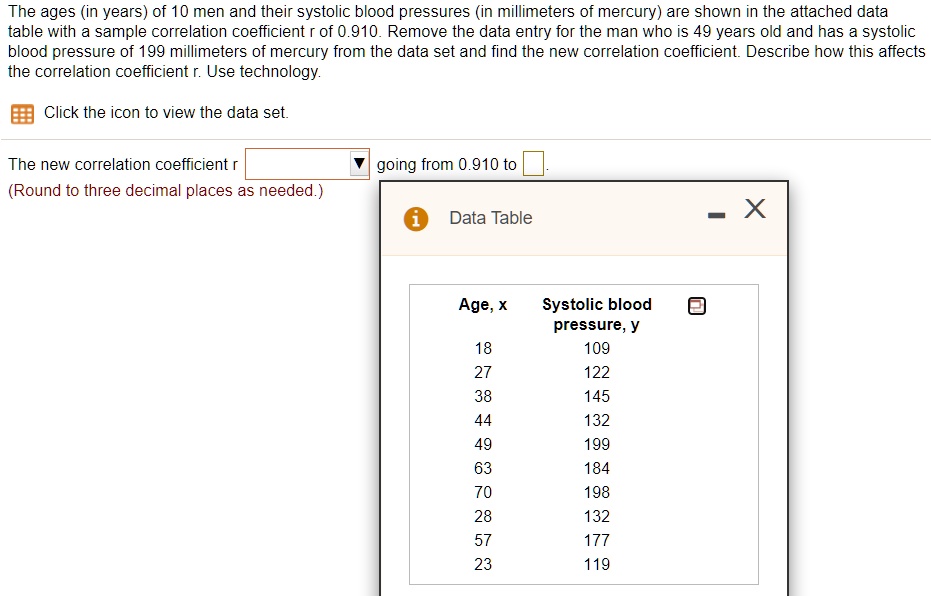Click the Data Table title text
The width and height of the screenshot is (931, 596).
tap(490, 218)
